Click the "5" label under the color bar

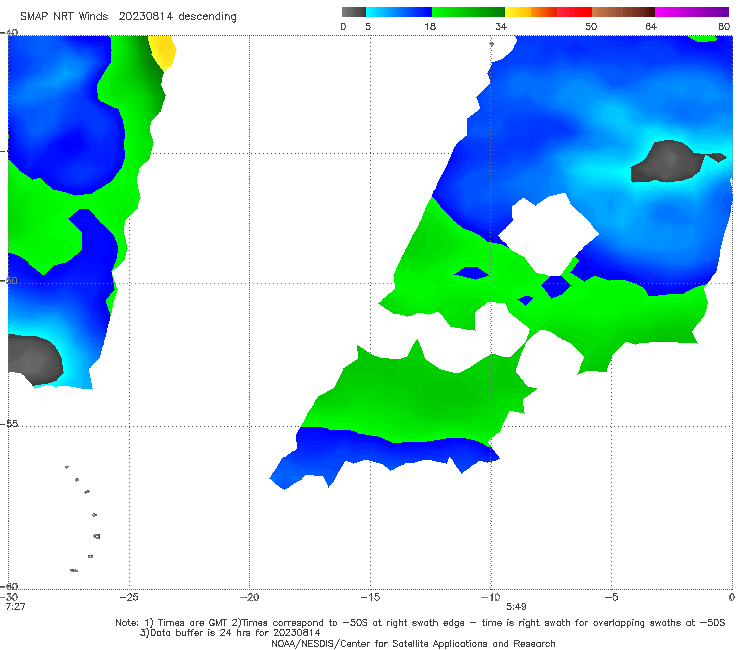(x=368, y=26)
